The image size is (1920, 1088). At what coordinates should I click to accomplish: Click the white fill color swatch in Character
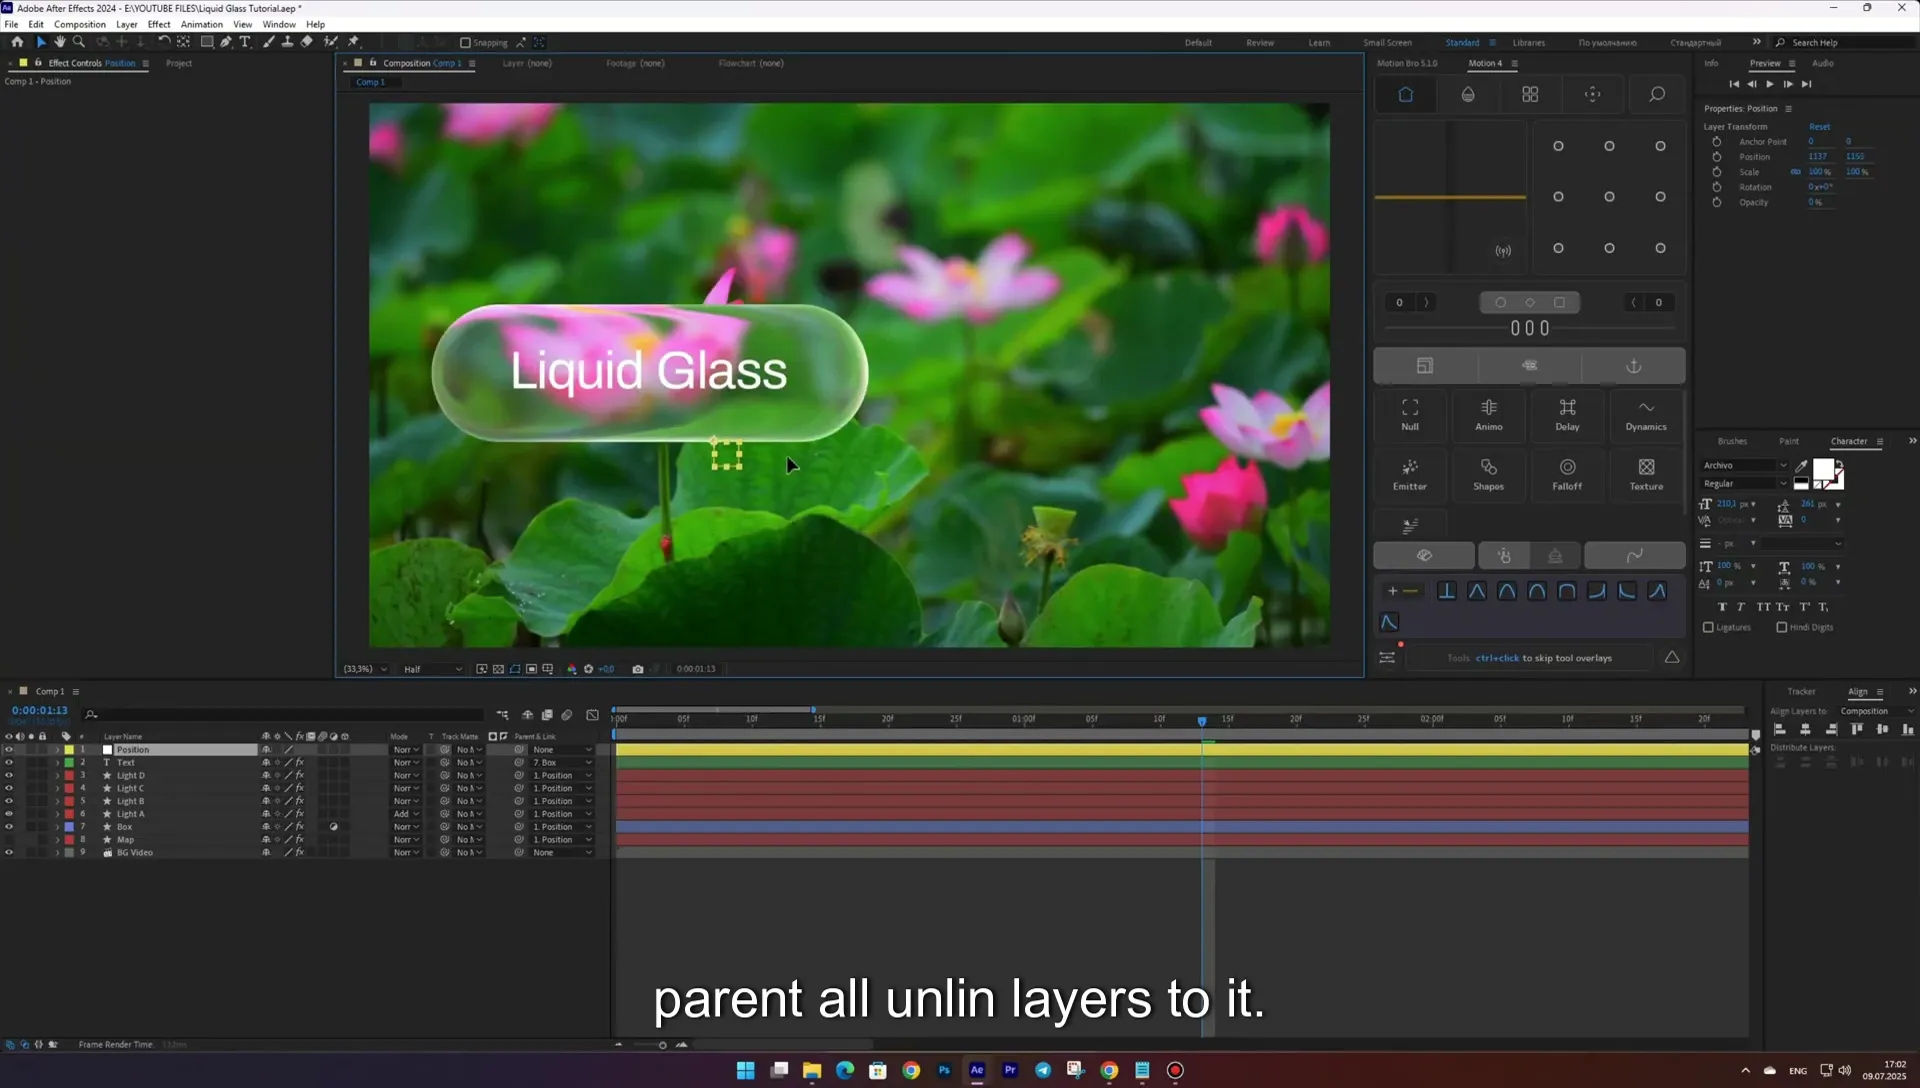click(x=1823, y=470)
